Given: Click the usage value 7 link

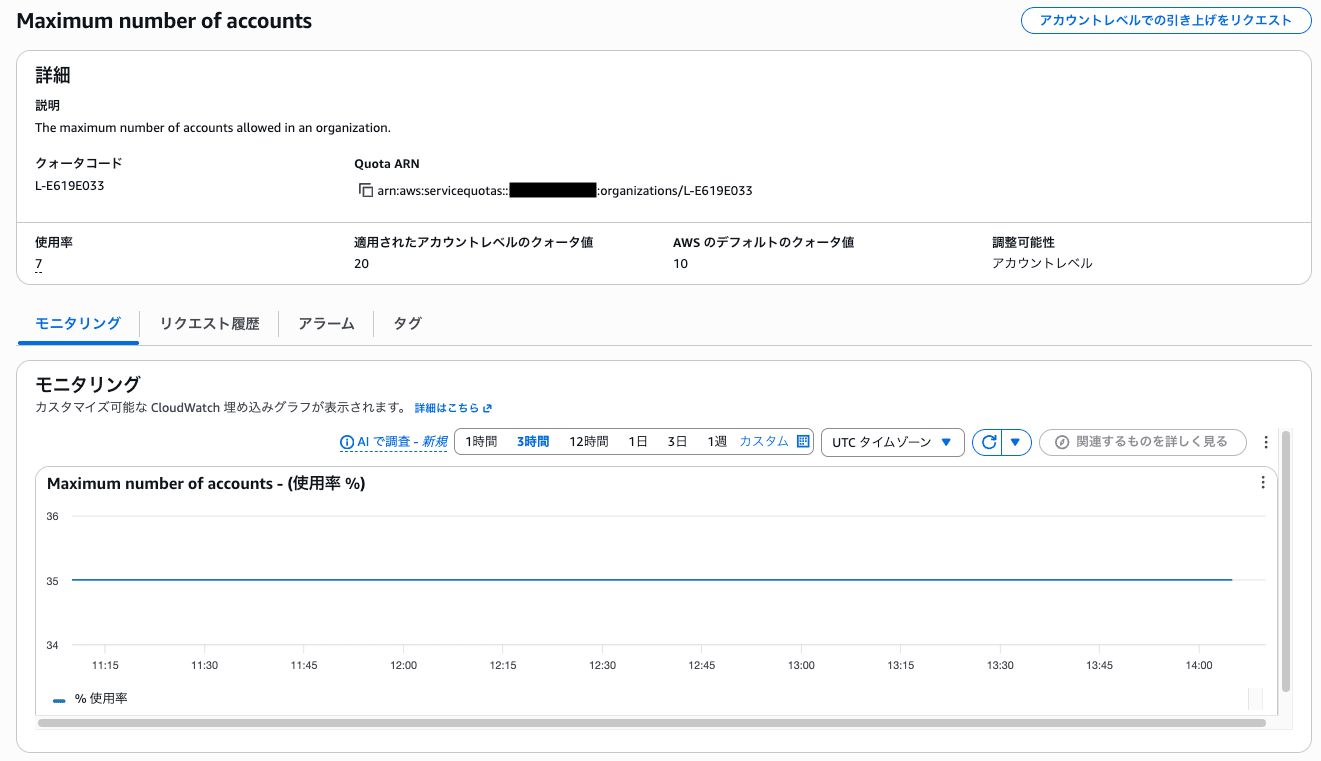Looking at the screenshot, I should tap(39, 264).
